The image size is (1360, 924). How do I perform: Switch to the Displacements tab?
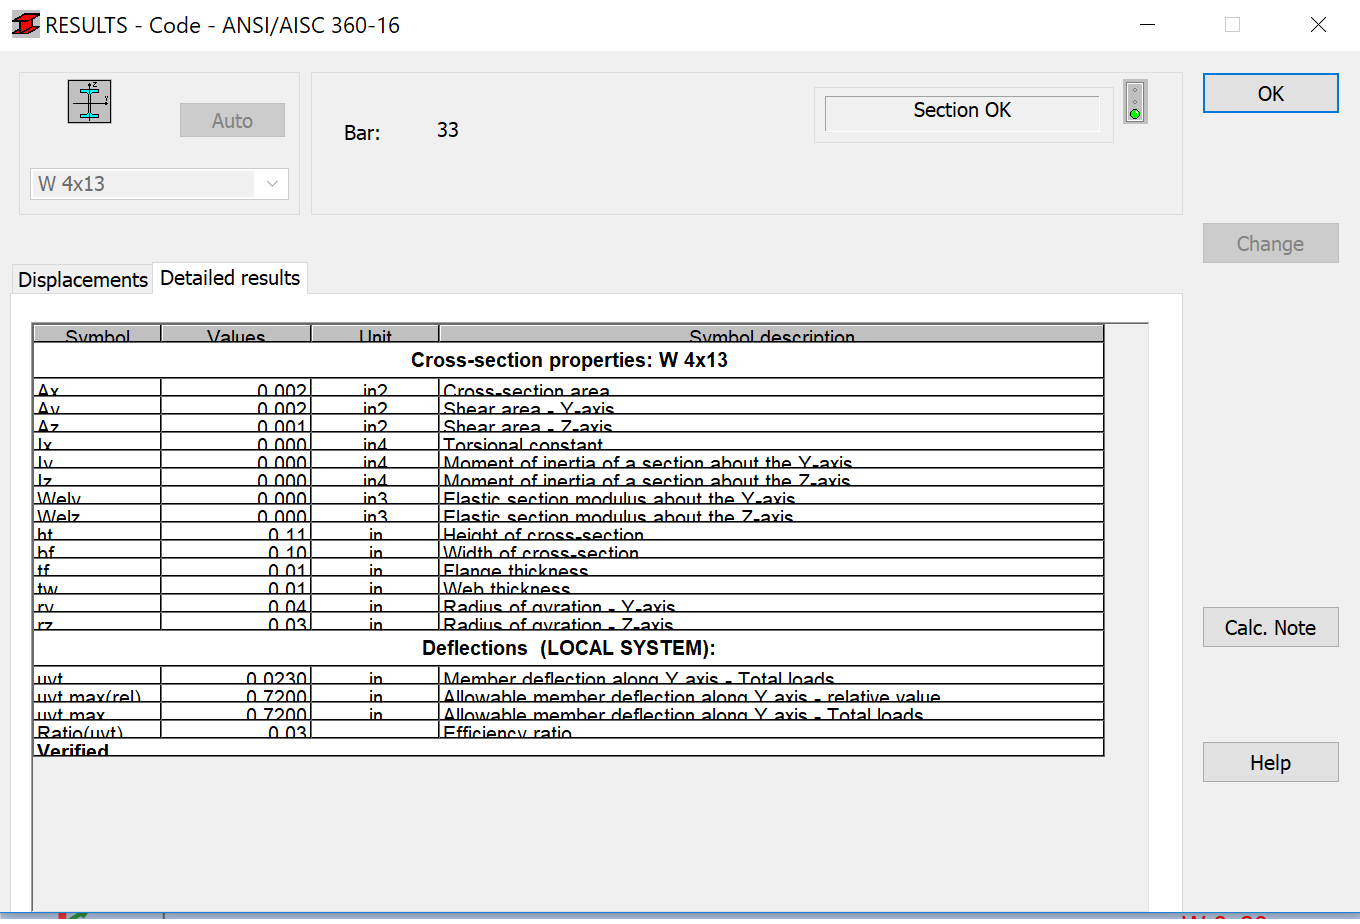(x=83, y=280)
